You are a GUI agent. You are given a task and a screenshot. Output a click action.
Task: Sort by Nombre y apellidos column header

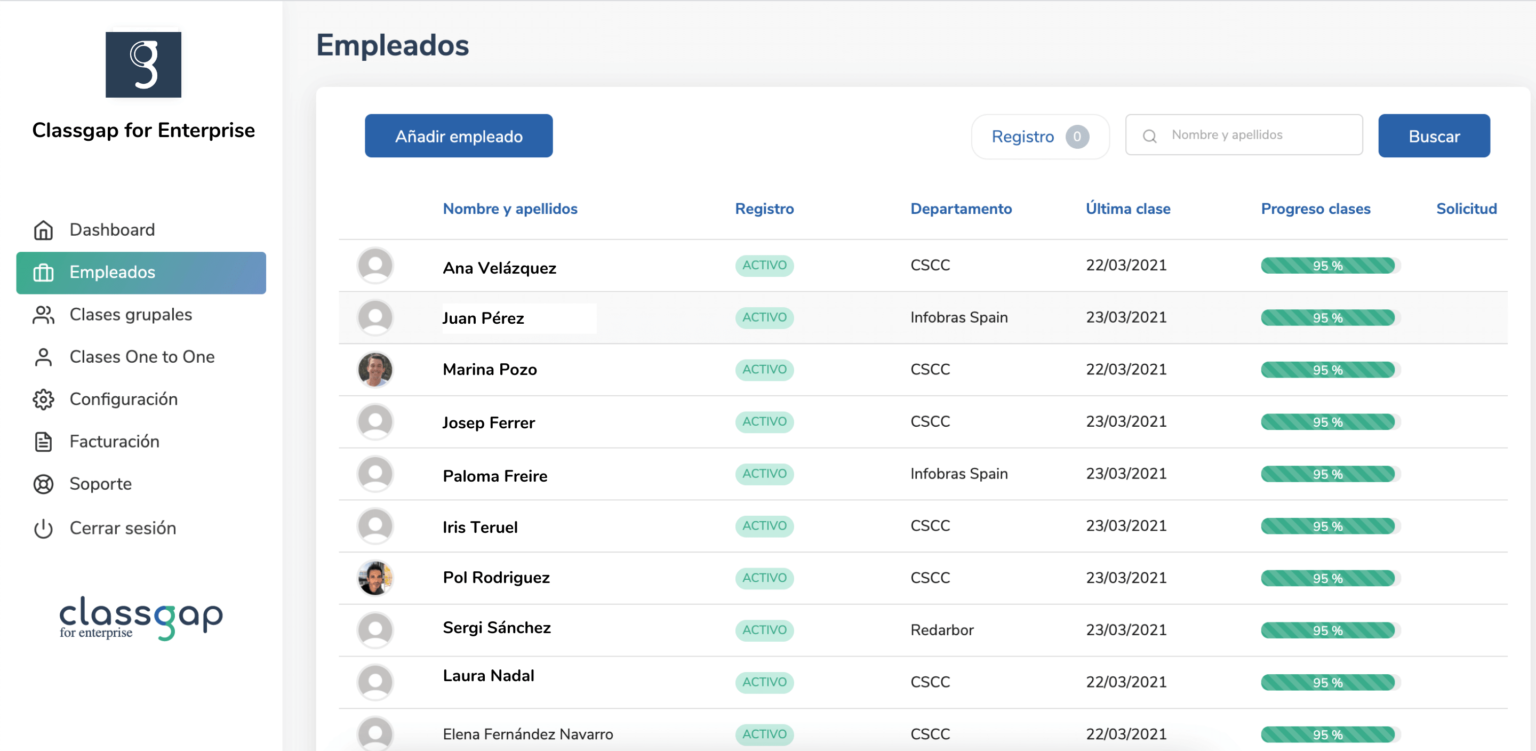click(x=510, y=209)
